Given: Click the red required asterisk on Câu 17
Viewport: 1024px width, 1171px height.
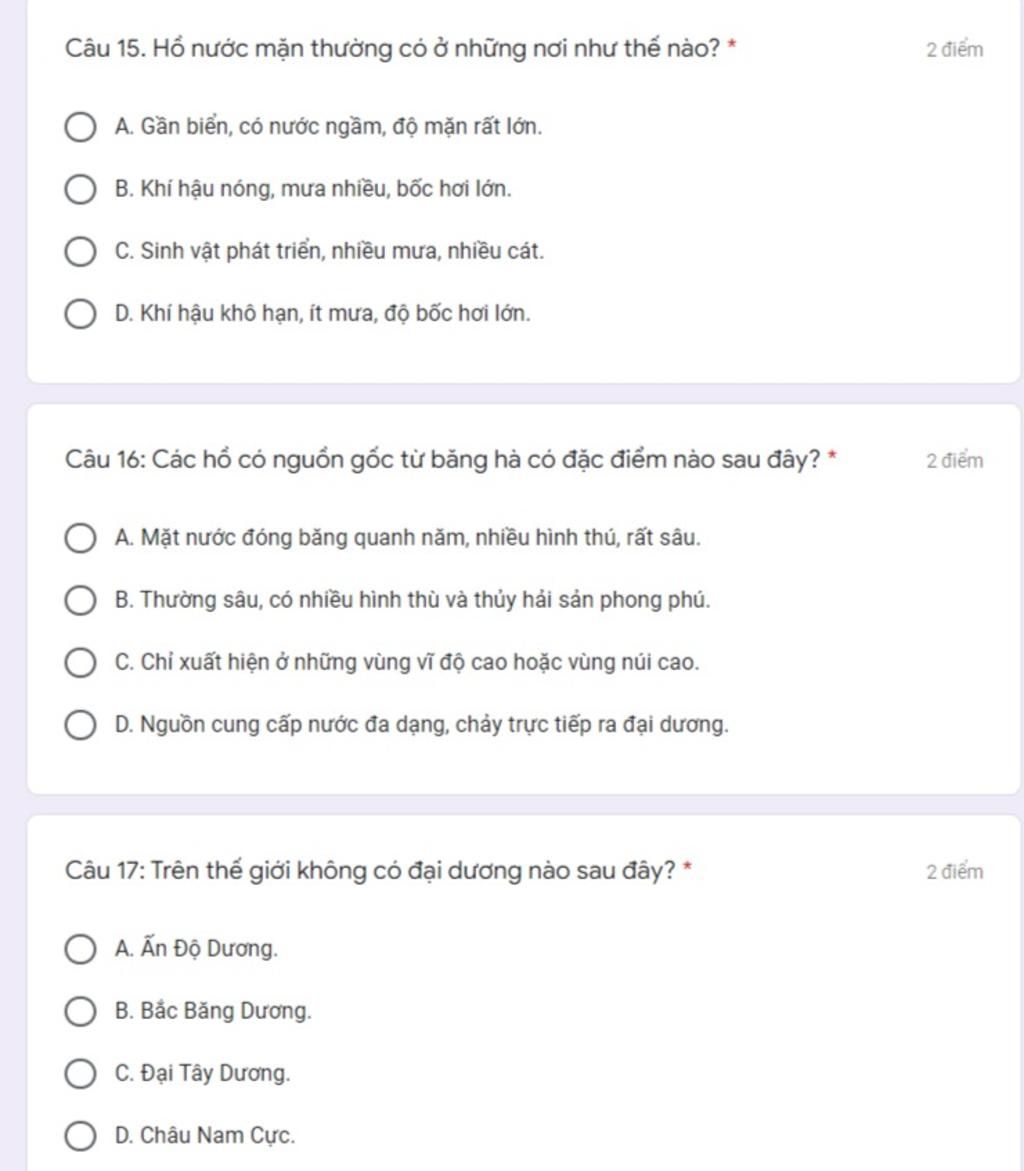Looking at the screenshot, I should coord(688,866).
